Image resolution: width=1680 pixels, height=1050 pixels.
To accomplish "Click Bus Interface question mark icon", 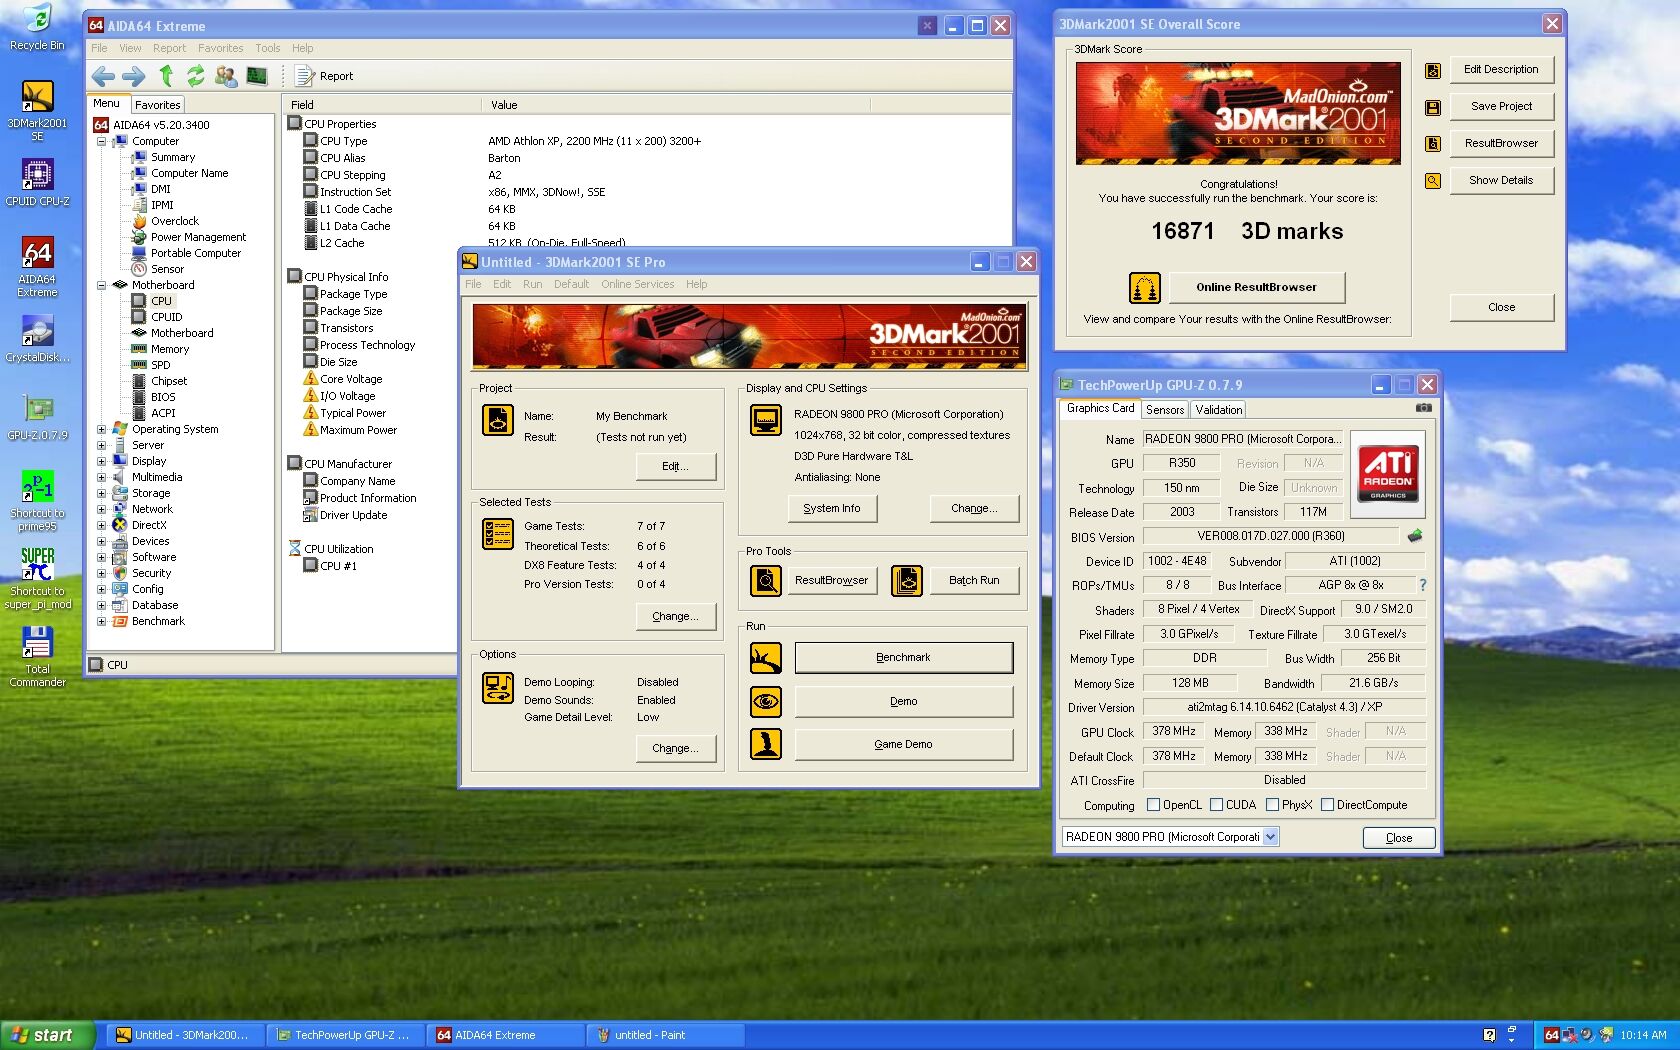I will [x=1422, y=585].
